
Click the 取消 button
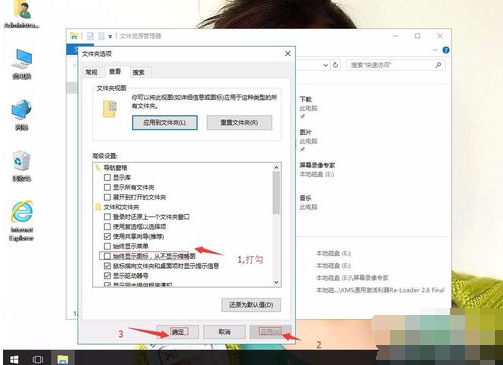point(224,332)
